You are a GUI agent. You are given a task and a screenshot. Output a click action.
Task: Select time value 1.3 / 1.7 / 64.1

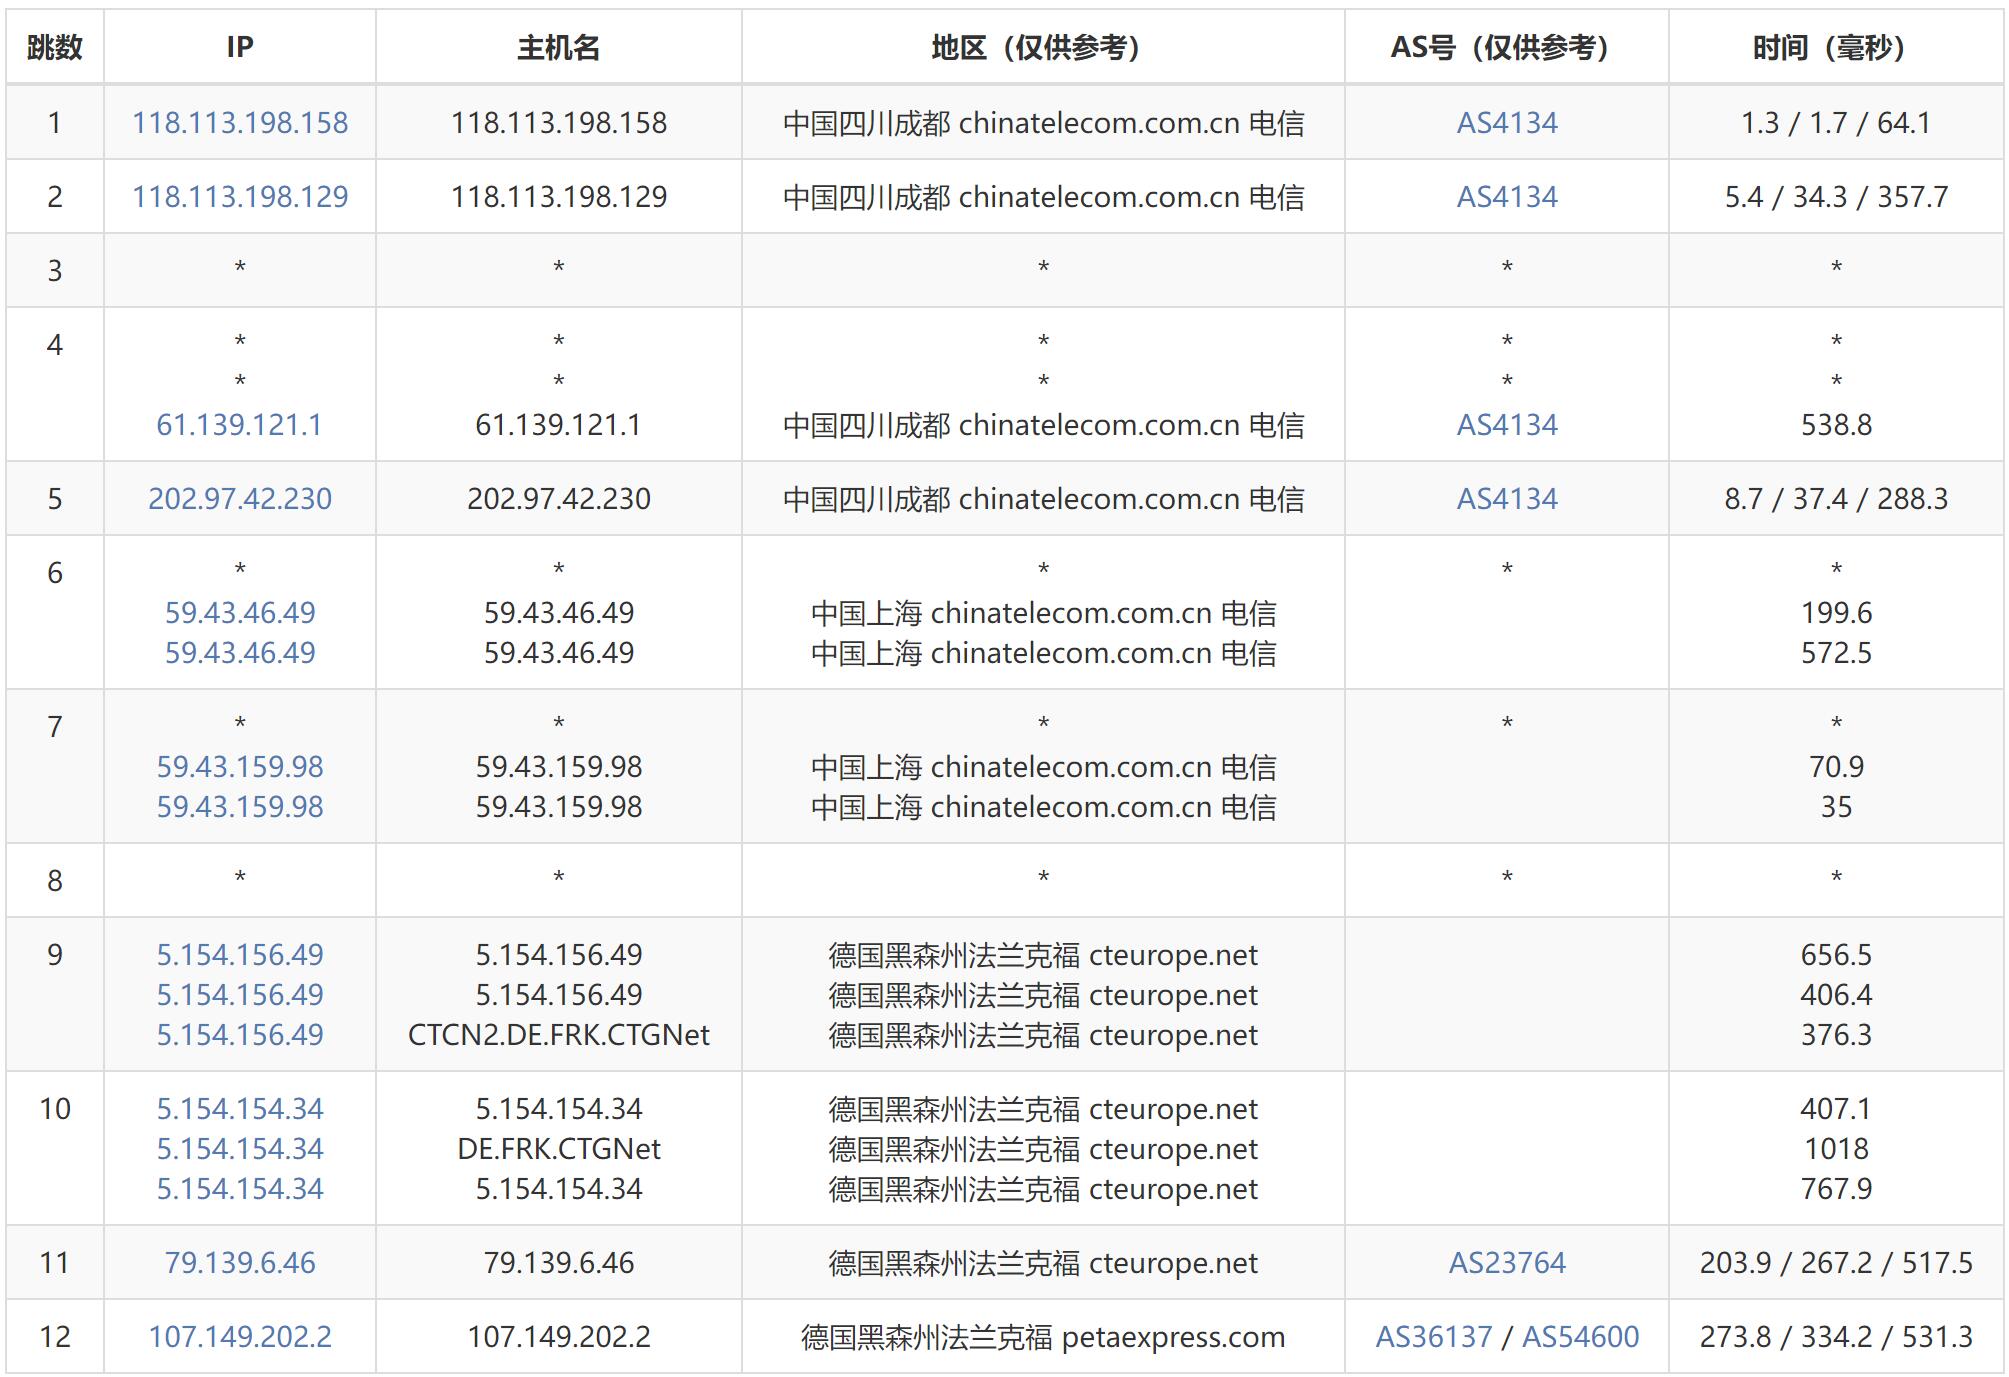pyautogui.click(x=1836, y=123)
